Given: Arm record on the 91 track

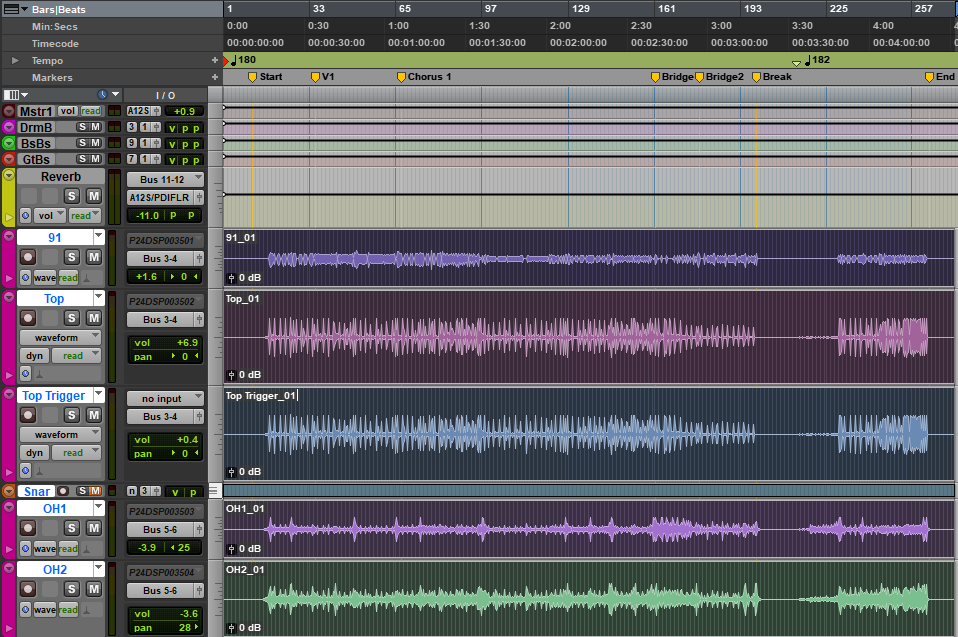Looking at the screenshot, I should [x=28, y=257].
